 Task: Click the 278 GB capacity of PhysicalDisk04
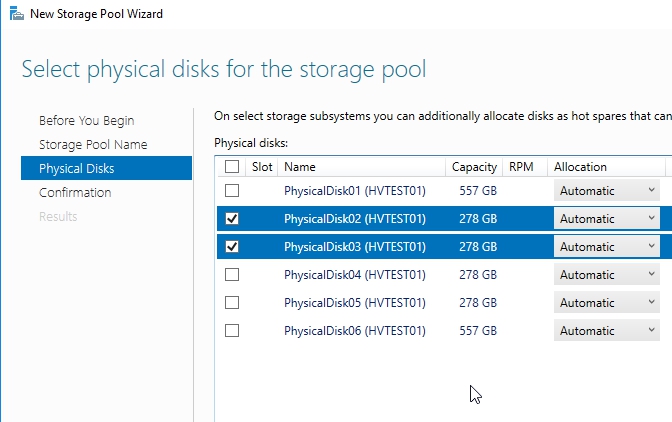pyautogui.click(x=478, y=275)
